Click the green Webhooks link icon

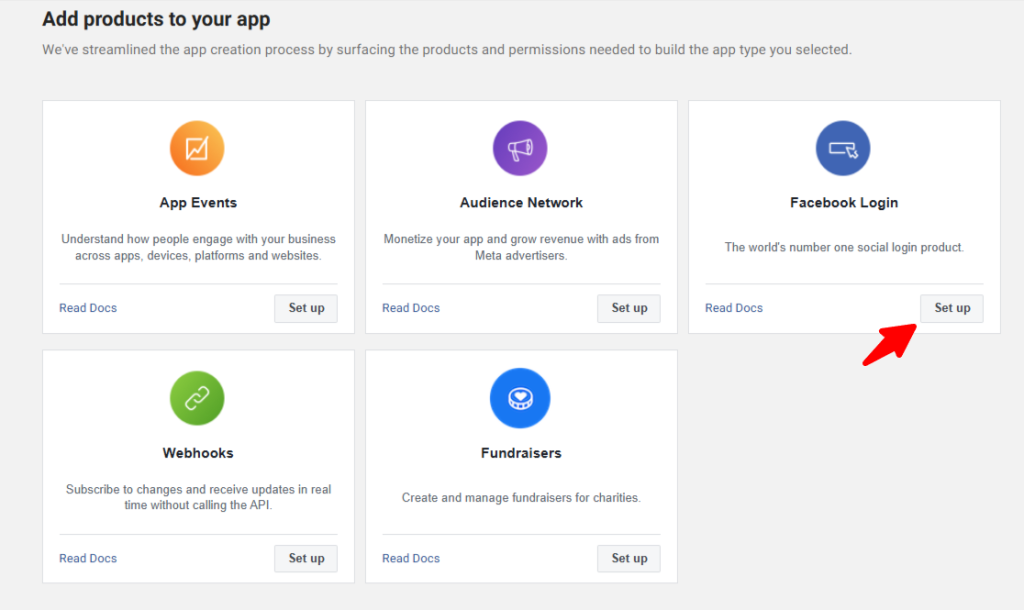(197, 398)
